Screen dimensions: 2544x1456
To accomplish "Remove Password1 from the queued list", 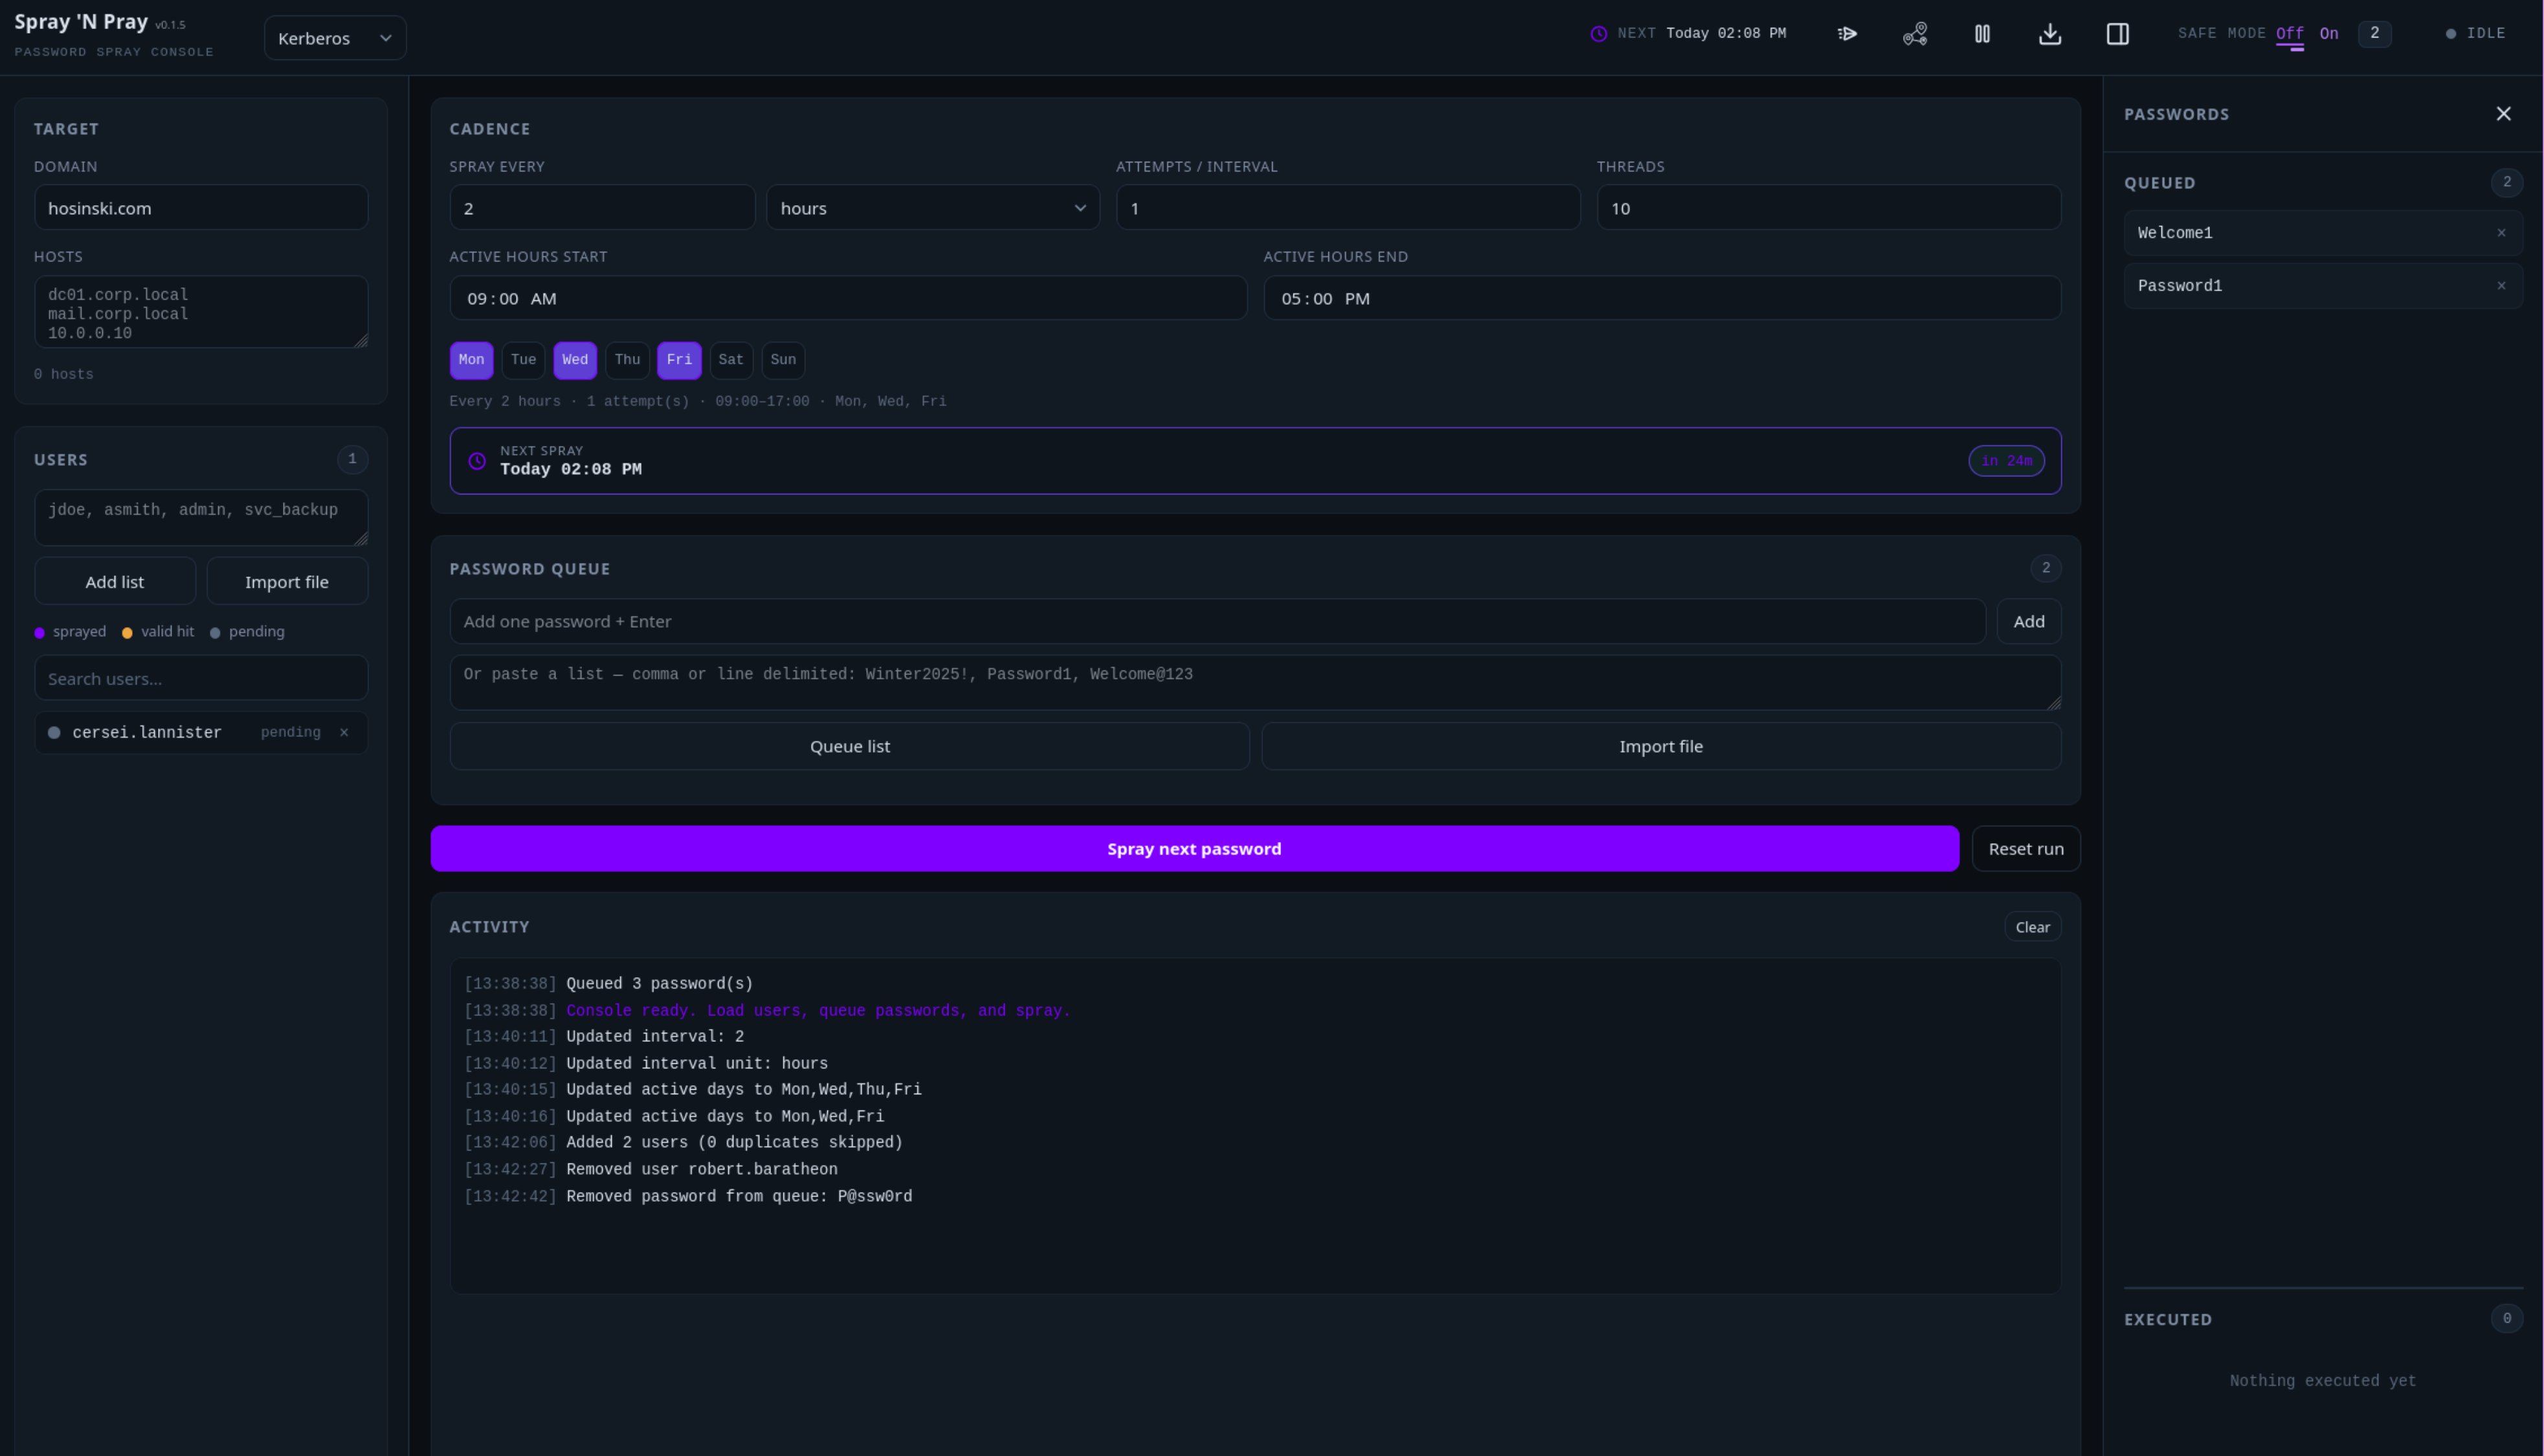I will (x=2501, y=286).
